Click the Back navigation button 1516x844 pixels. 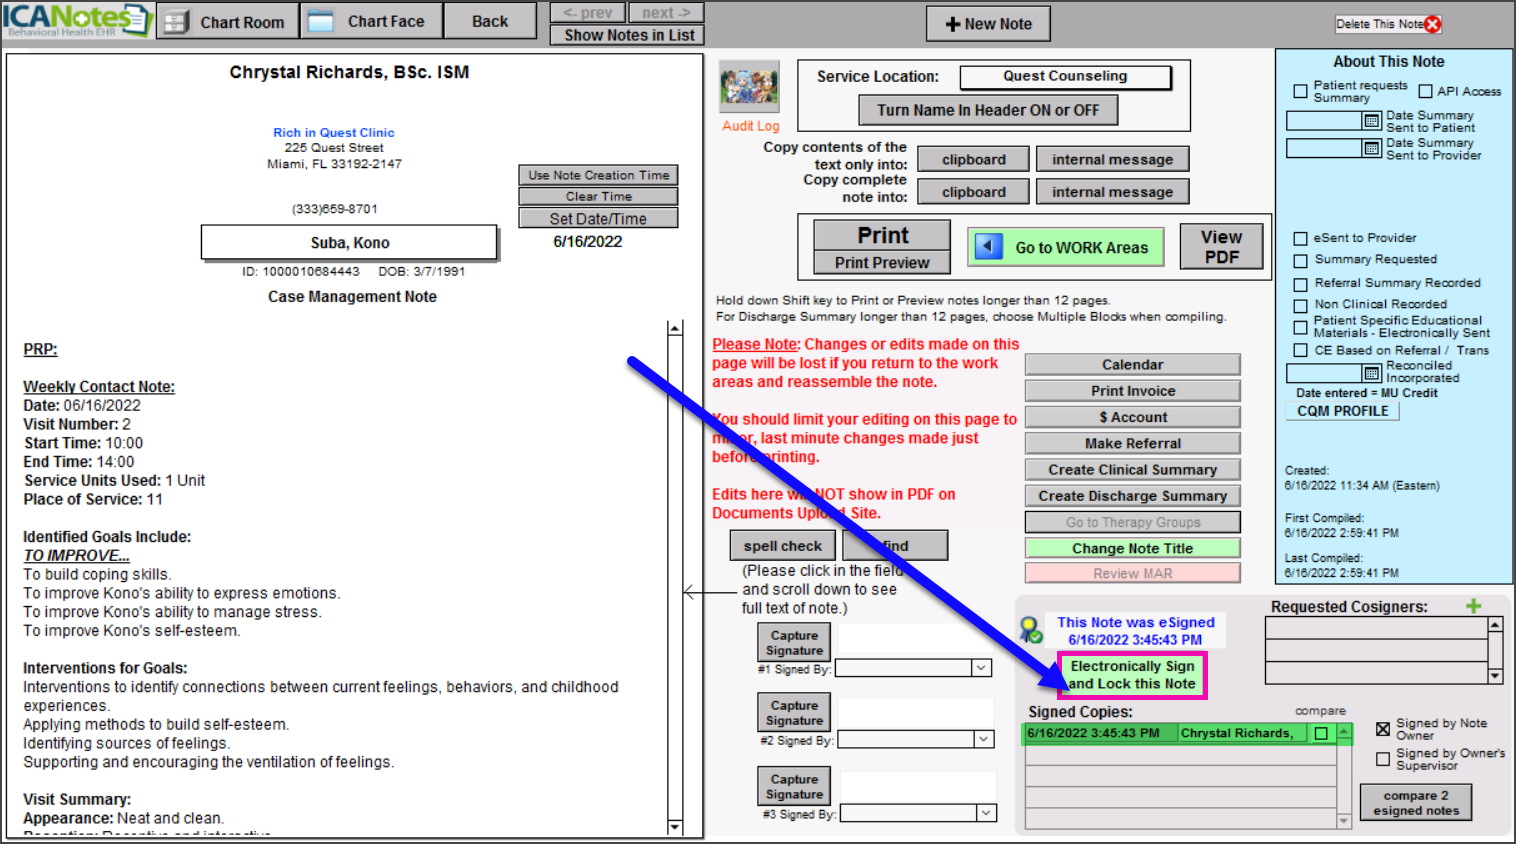pos(490,21)
